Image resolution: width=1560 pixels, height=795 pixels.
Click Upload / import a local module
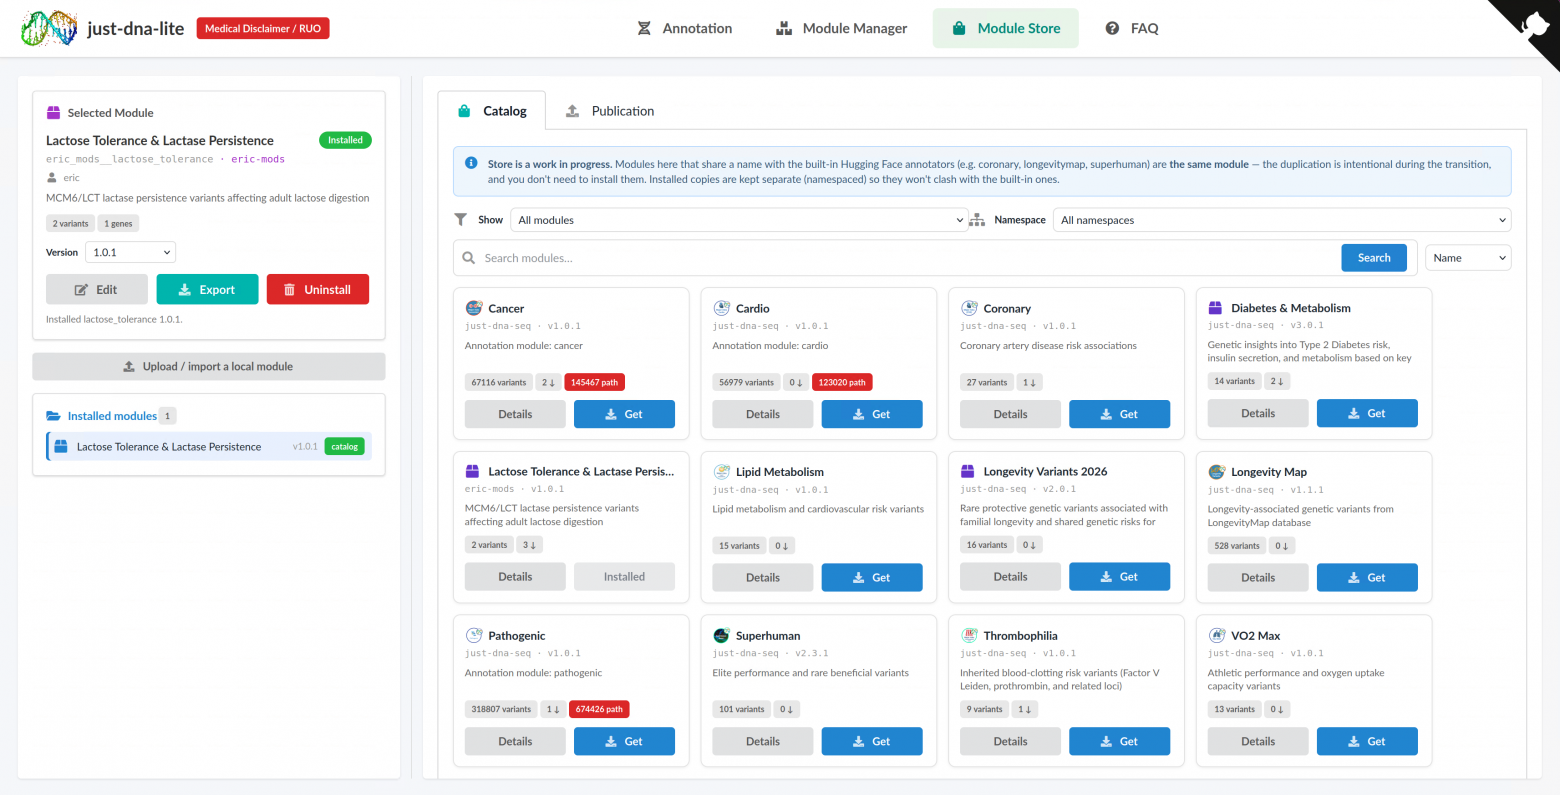pos(209,366)
